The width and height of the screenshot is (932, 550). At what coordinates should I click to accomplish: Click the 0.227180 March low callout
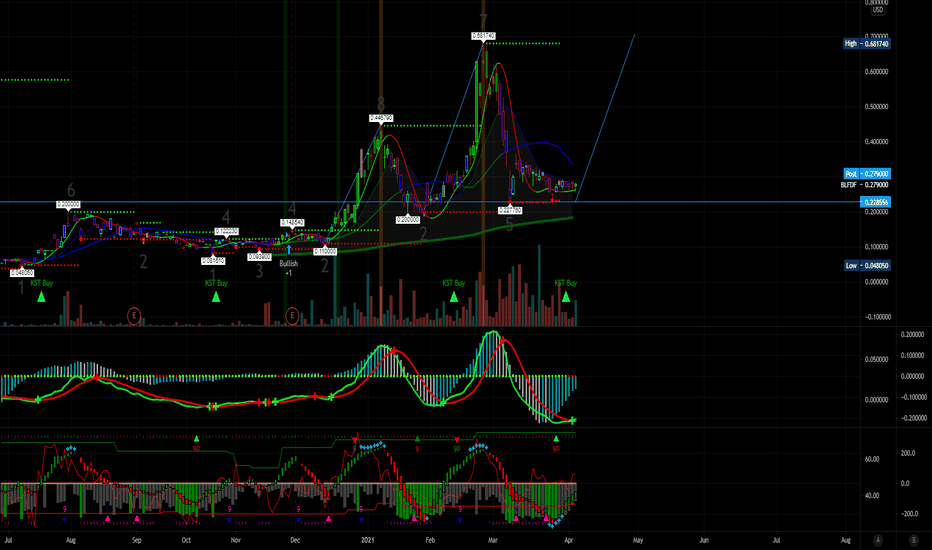click(x=510, y=210)
